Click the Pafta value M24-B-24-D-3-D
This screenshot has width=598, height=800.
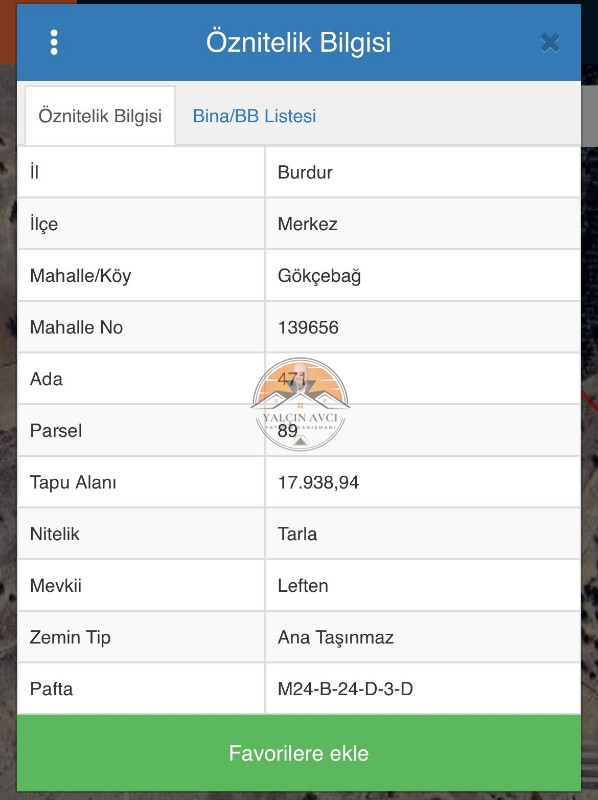click(345, 689)
